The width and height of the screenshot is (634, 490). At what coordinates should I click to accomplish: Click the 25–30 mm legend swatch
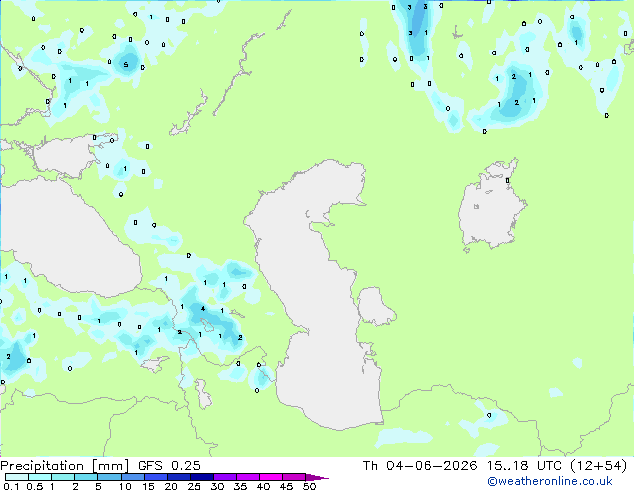(201, 477)
